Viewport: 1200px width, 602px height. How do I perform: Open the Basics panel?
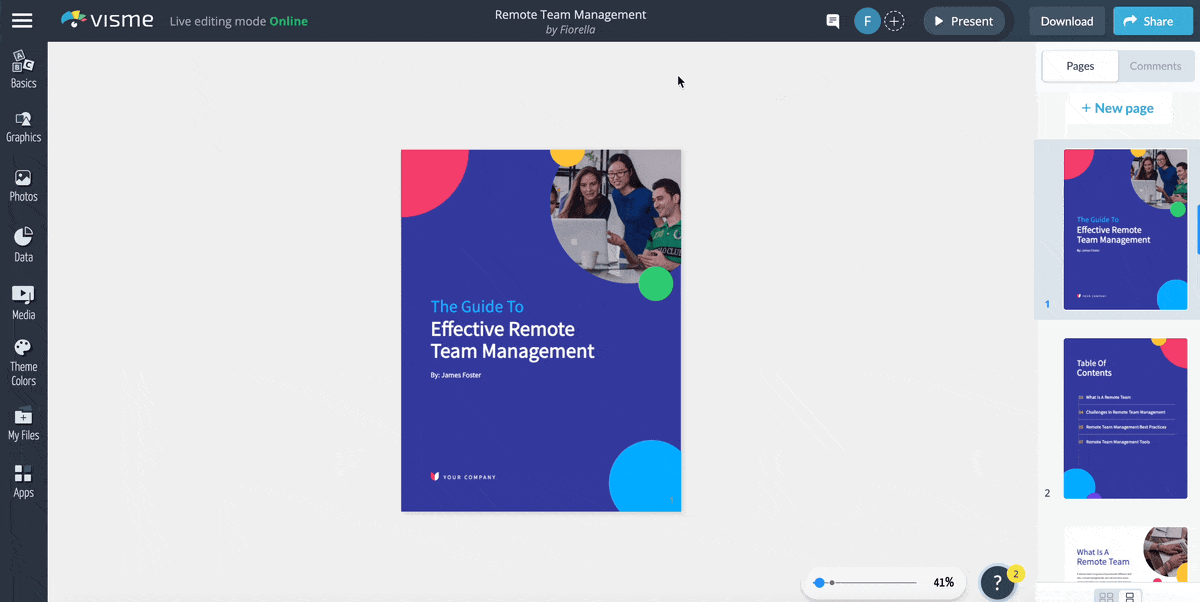click(23, 68)
